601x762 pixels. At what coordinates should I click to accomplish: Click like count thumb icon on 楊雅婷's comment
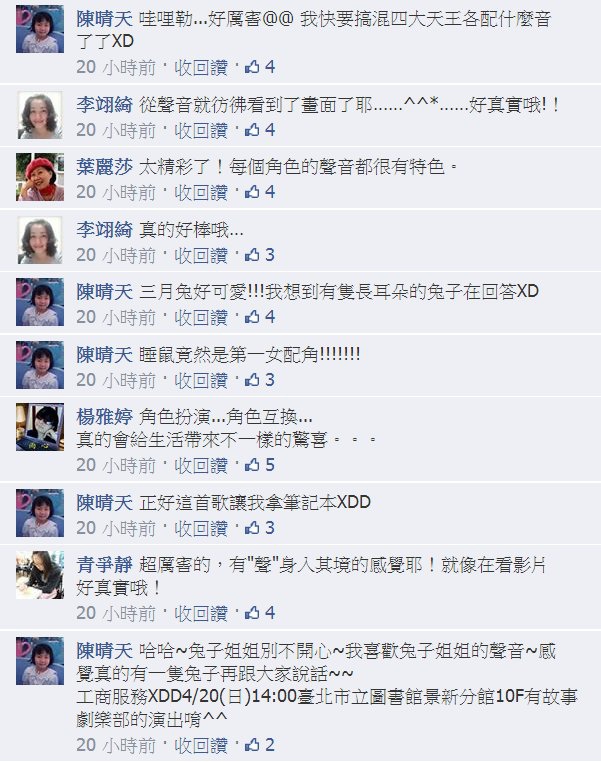click(x=252, y=465)
